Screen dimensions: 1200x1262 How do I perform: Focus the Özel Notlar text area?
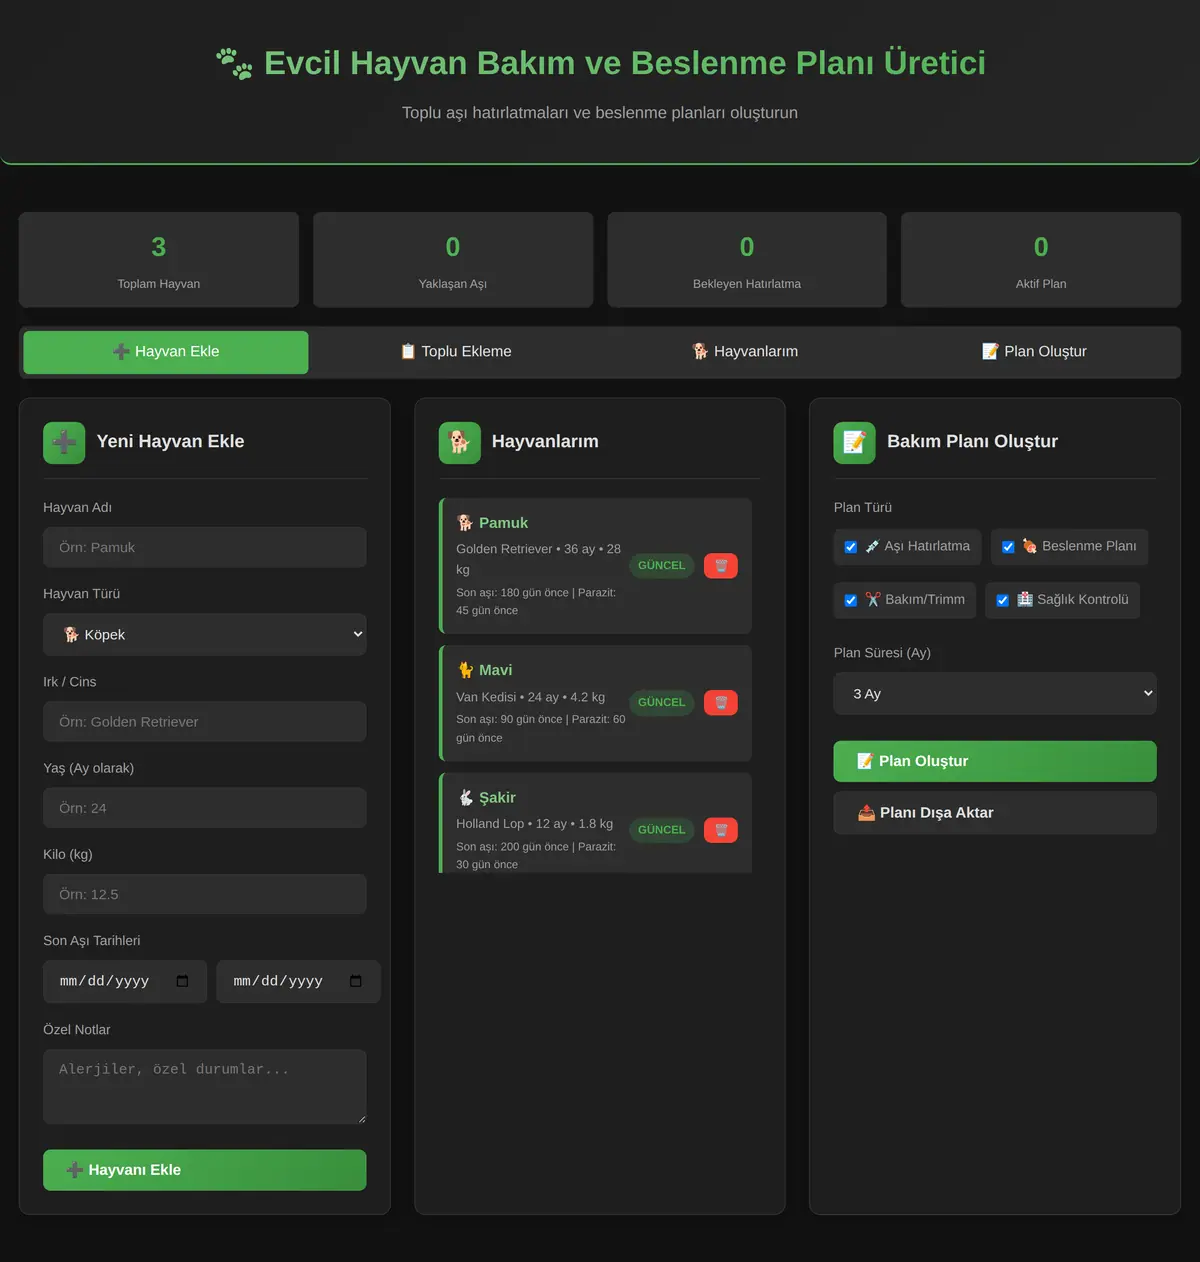(x=205, y=1086)
